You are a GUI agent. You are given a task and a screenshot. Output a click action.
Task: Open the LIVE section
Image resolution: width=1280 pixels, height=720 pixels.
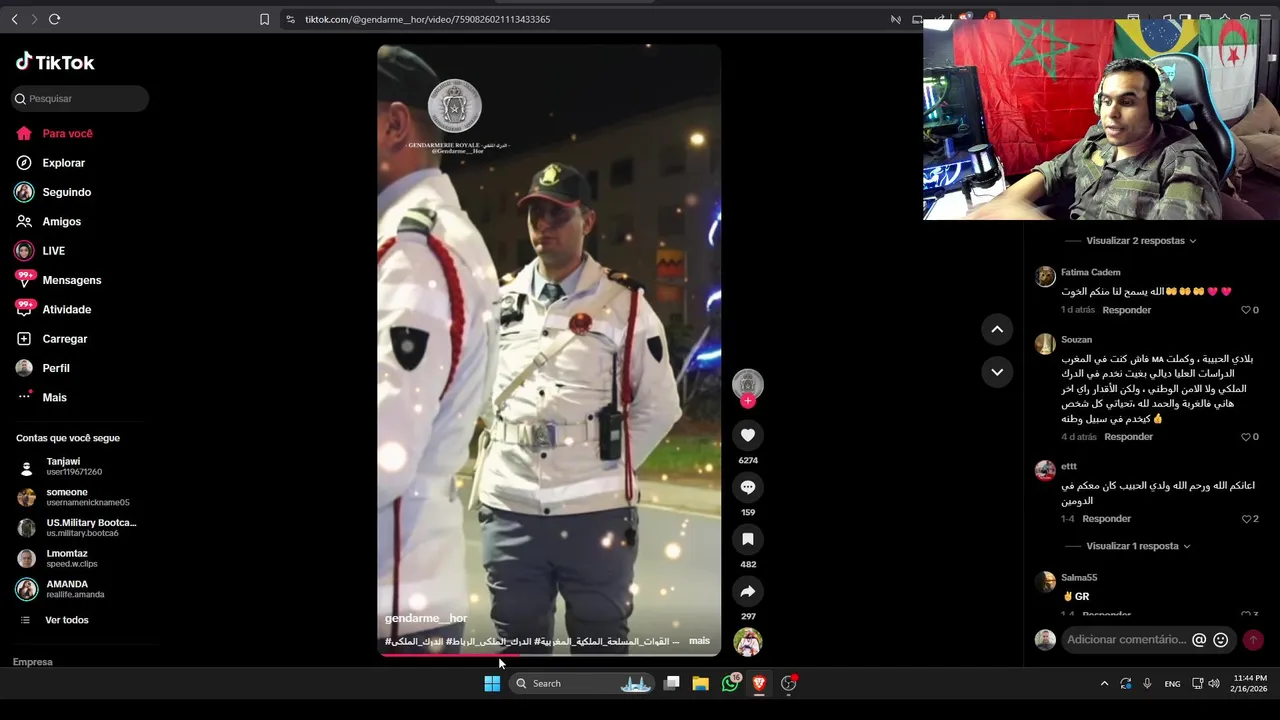point(53,251)
